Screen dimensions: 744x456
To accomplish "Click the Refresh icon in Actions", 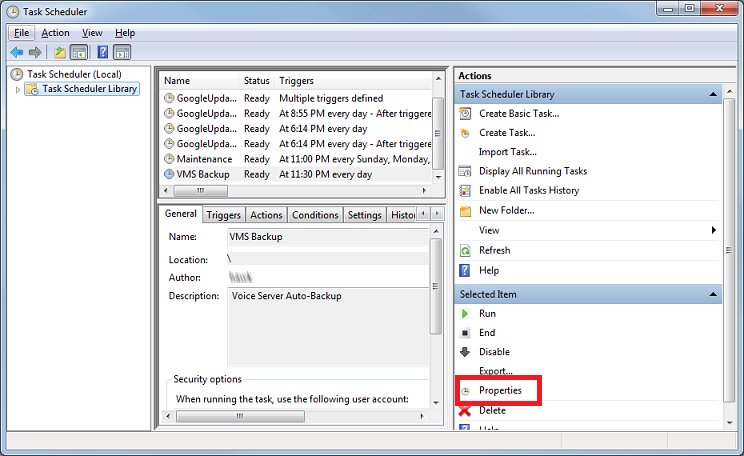I will (465, 250).
